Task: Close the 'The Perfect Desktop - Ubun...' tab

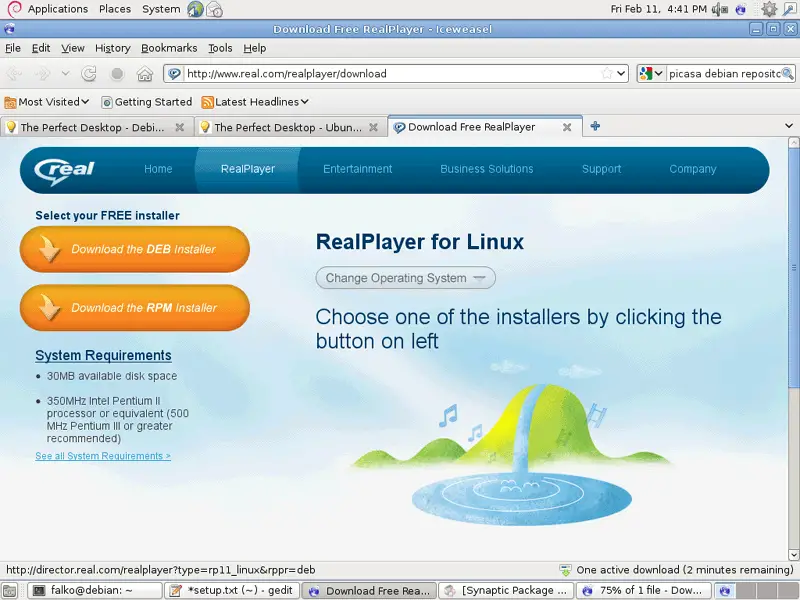Action: 373,127
